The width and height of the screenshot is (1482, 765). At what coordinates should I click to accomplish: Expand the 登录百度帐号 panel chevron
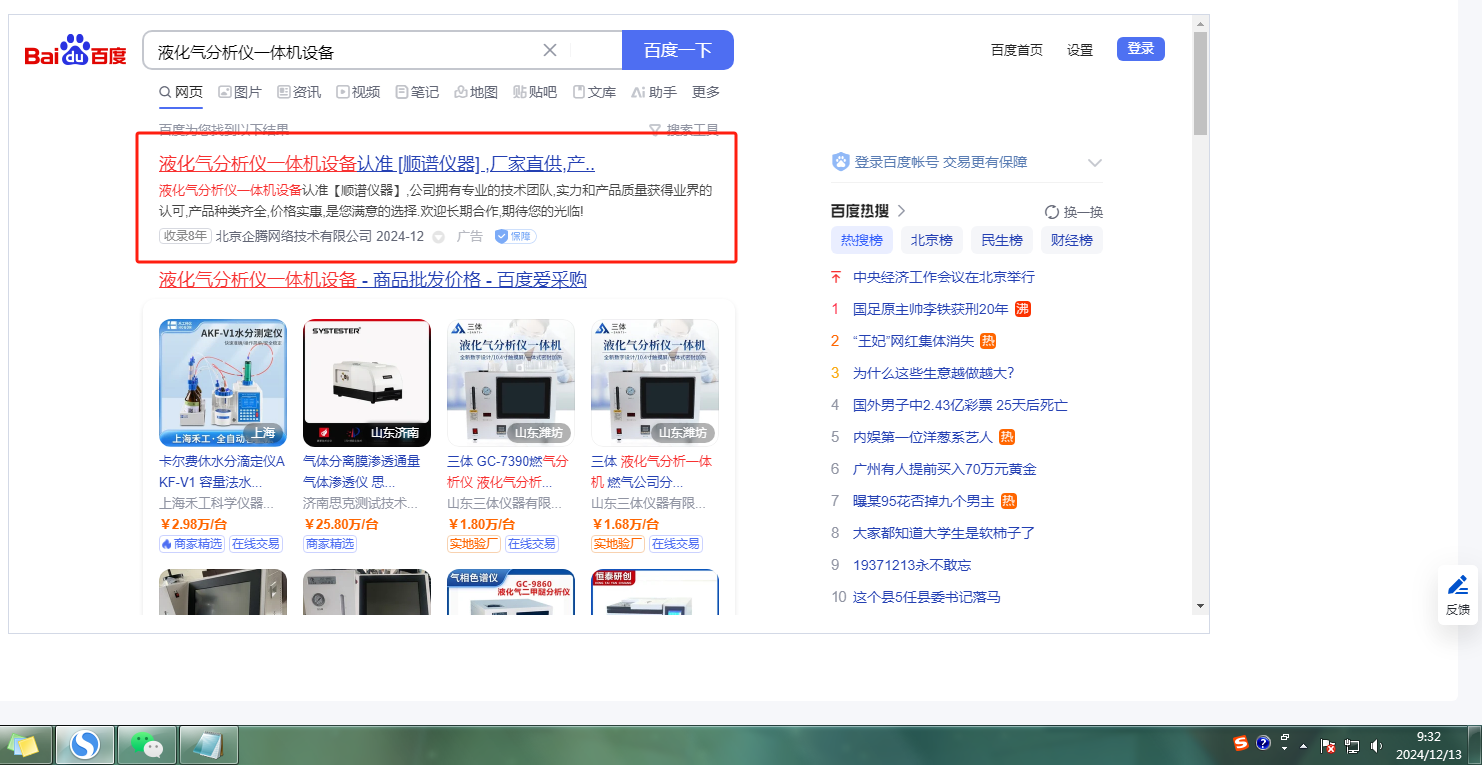click(x=1094, y=163)
